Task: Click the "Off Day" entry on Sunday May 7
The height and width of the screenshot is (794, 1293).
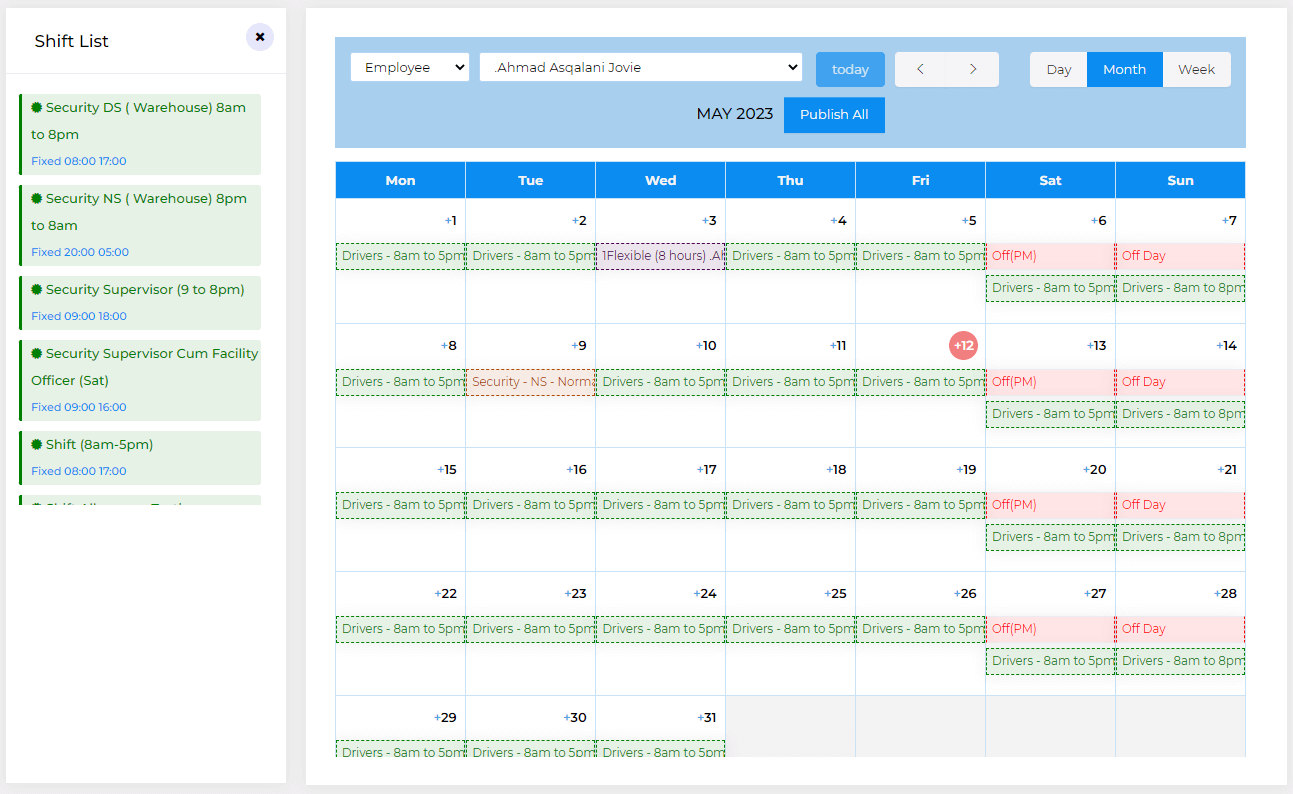Action: coord(1180,255)
